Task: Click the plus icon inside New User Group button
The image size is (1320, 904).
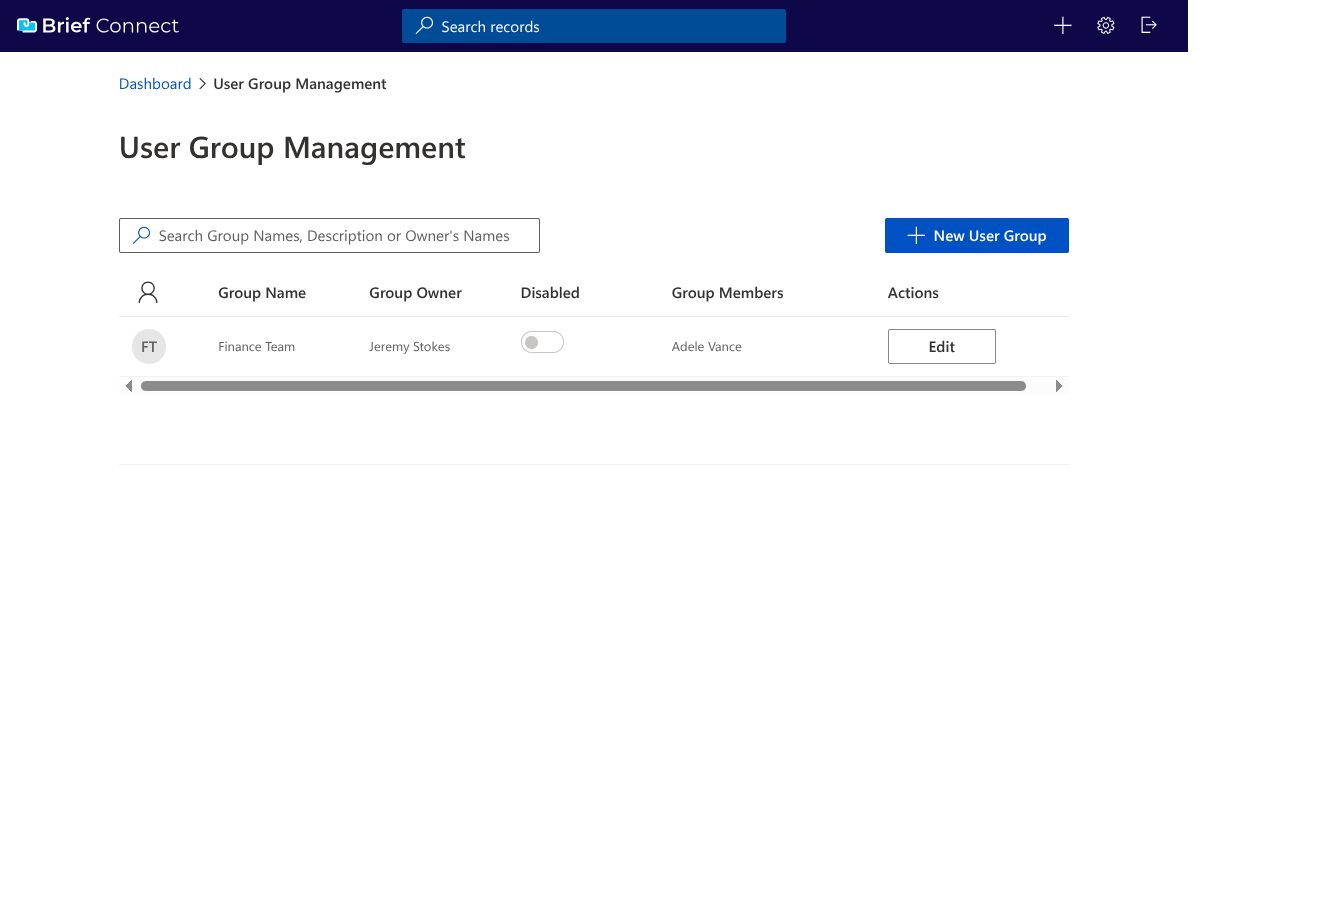Action: click(915, 235)
